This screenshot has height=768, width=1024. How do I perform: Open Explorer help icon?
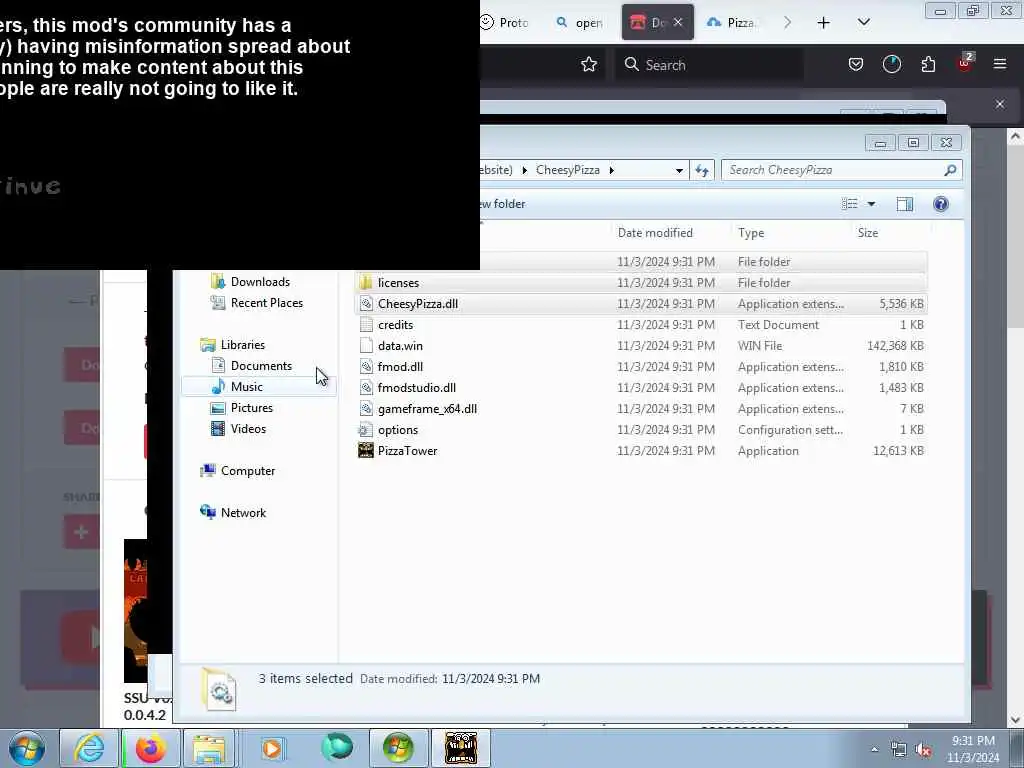tap(940, 204)
